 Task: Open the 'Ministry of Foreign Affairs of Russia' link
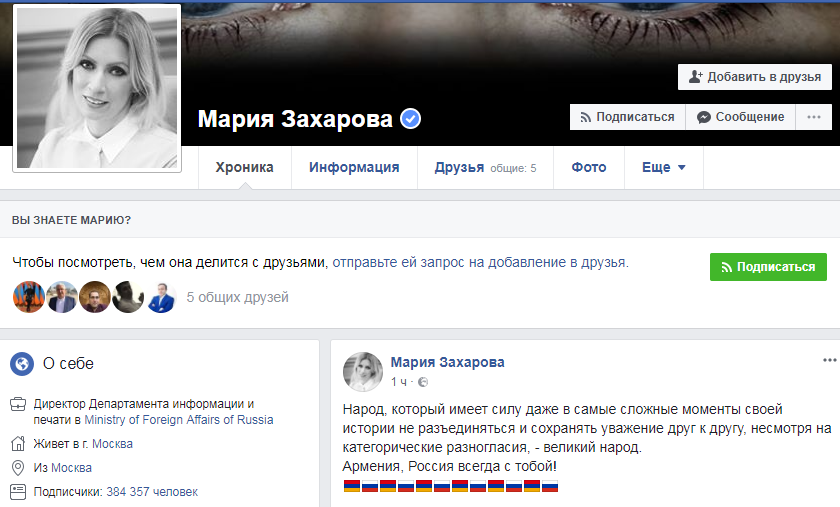[x=179, y=420]
